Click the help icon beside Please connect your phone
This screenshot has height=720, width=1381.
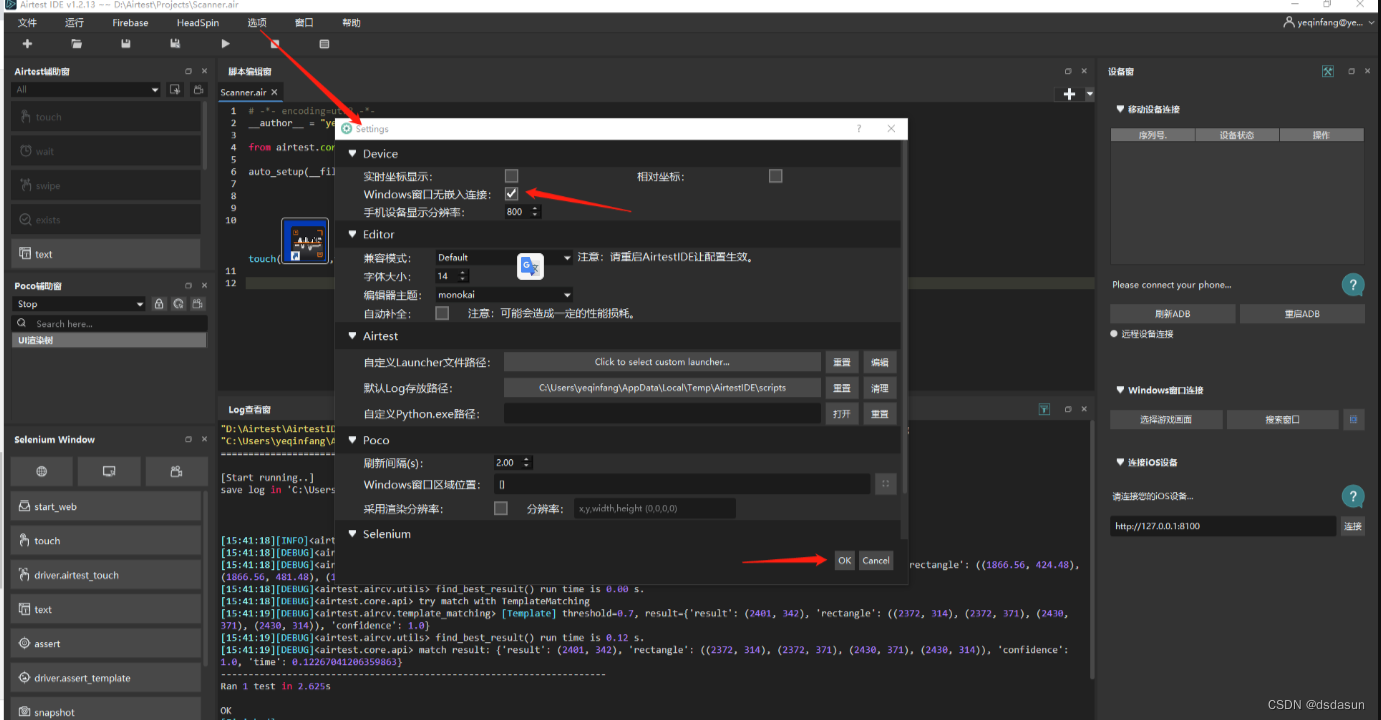[x=1352, y=285]
